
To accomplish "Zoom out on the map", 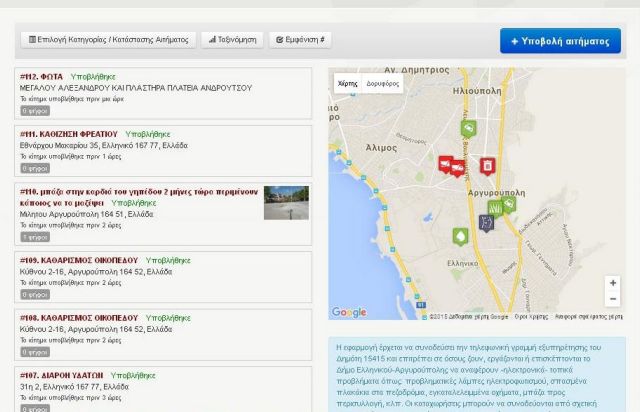I will pos(612,299).
